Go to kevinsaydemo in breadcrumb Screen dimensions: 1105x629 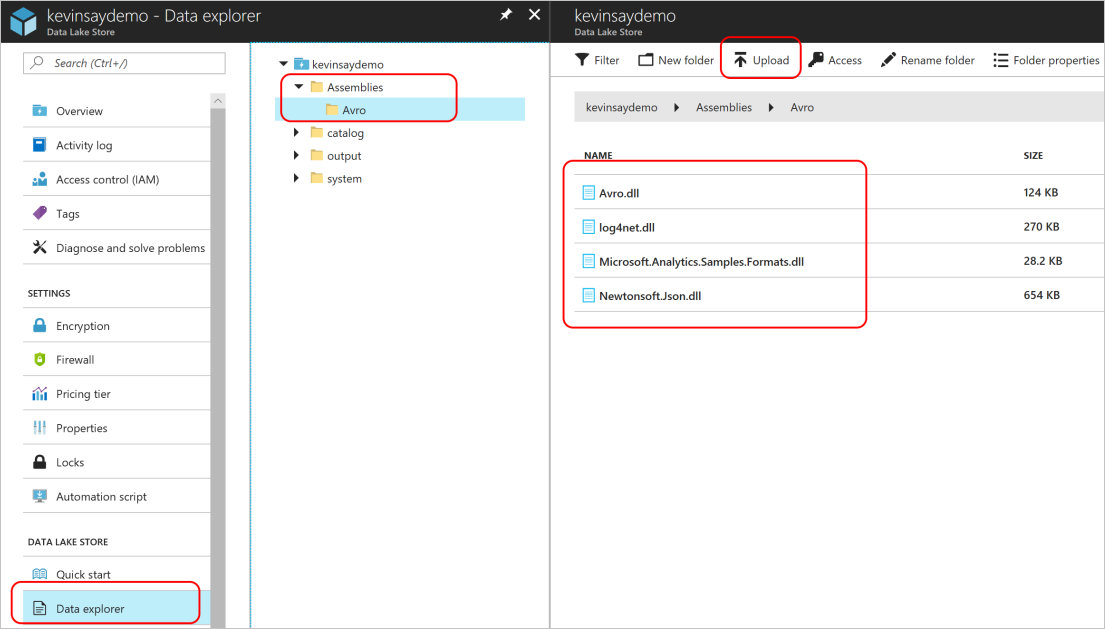tap(622, 107)
